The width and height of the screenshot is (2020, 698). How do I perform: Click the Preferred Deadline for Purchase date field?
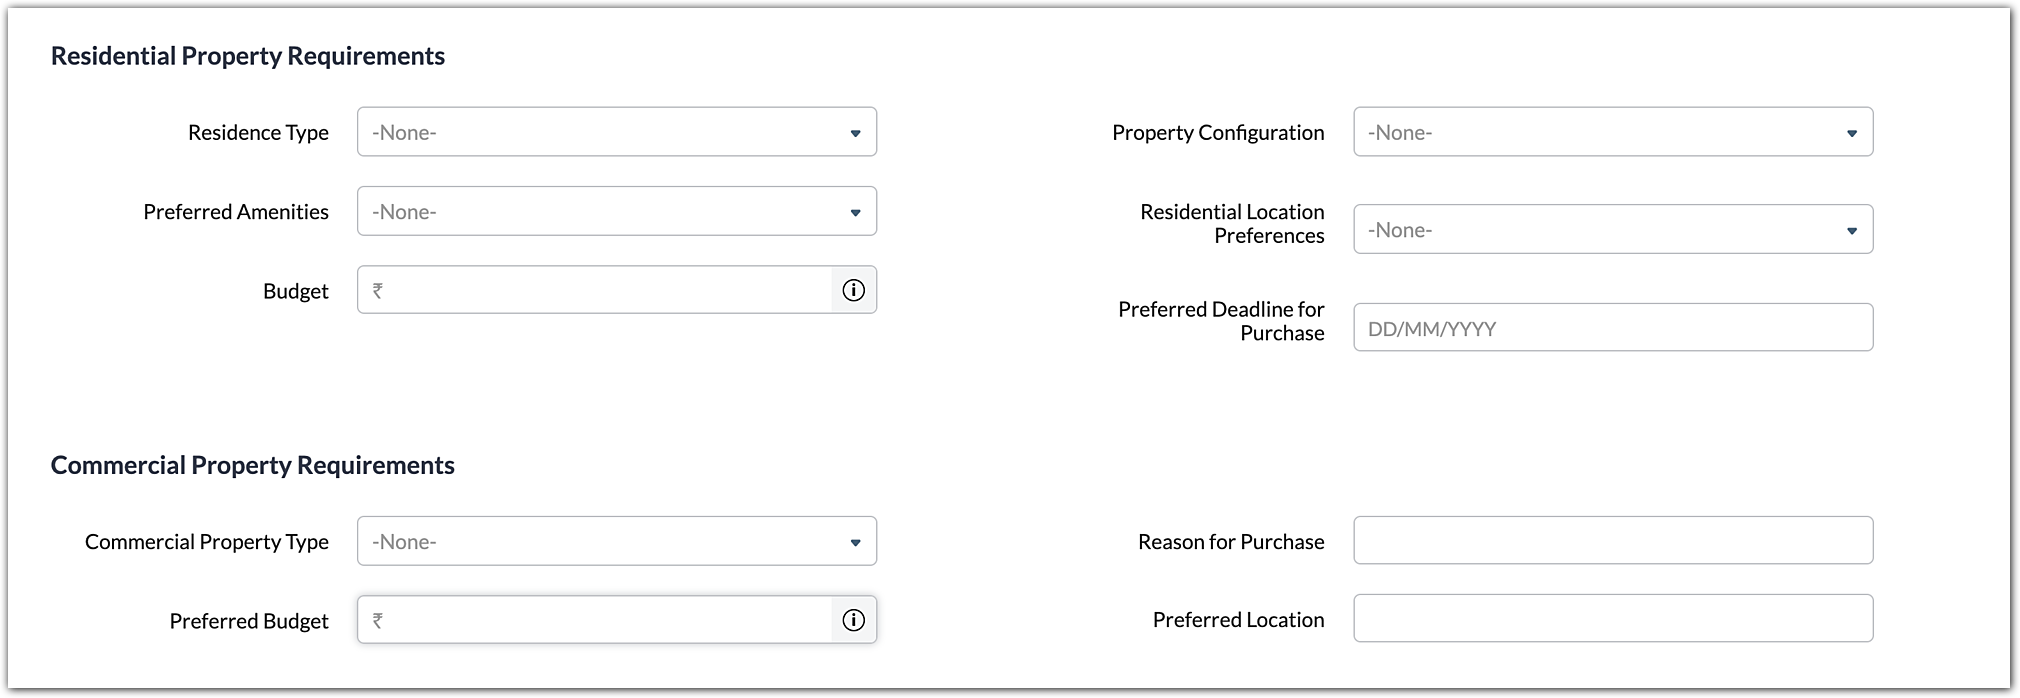pyautogui.click(x=1612, y=328)
